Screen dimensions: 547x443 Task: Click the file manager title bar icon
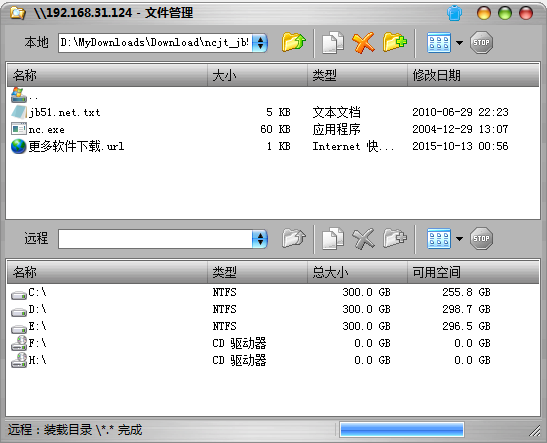click(x=17, y=13)
